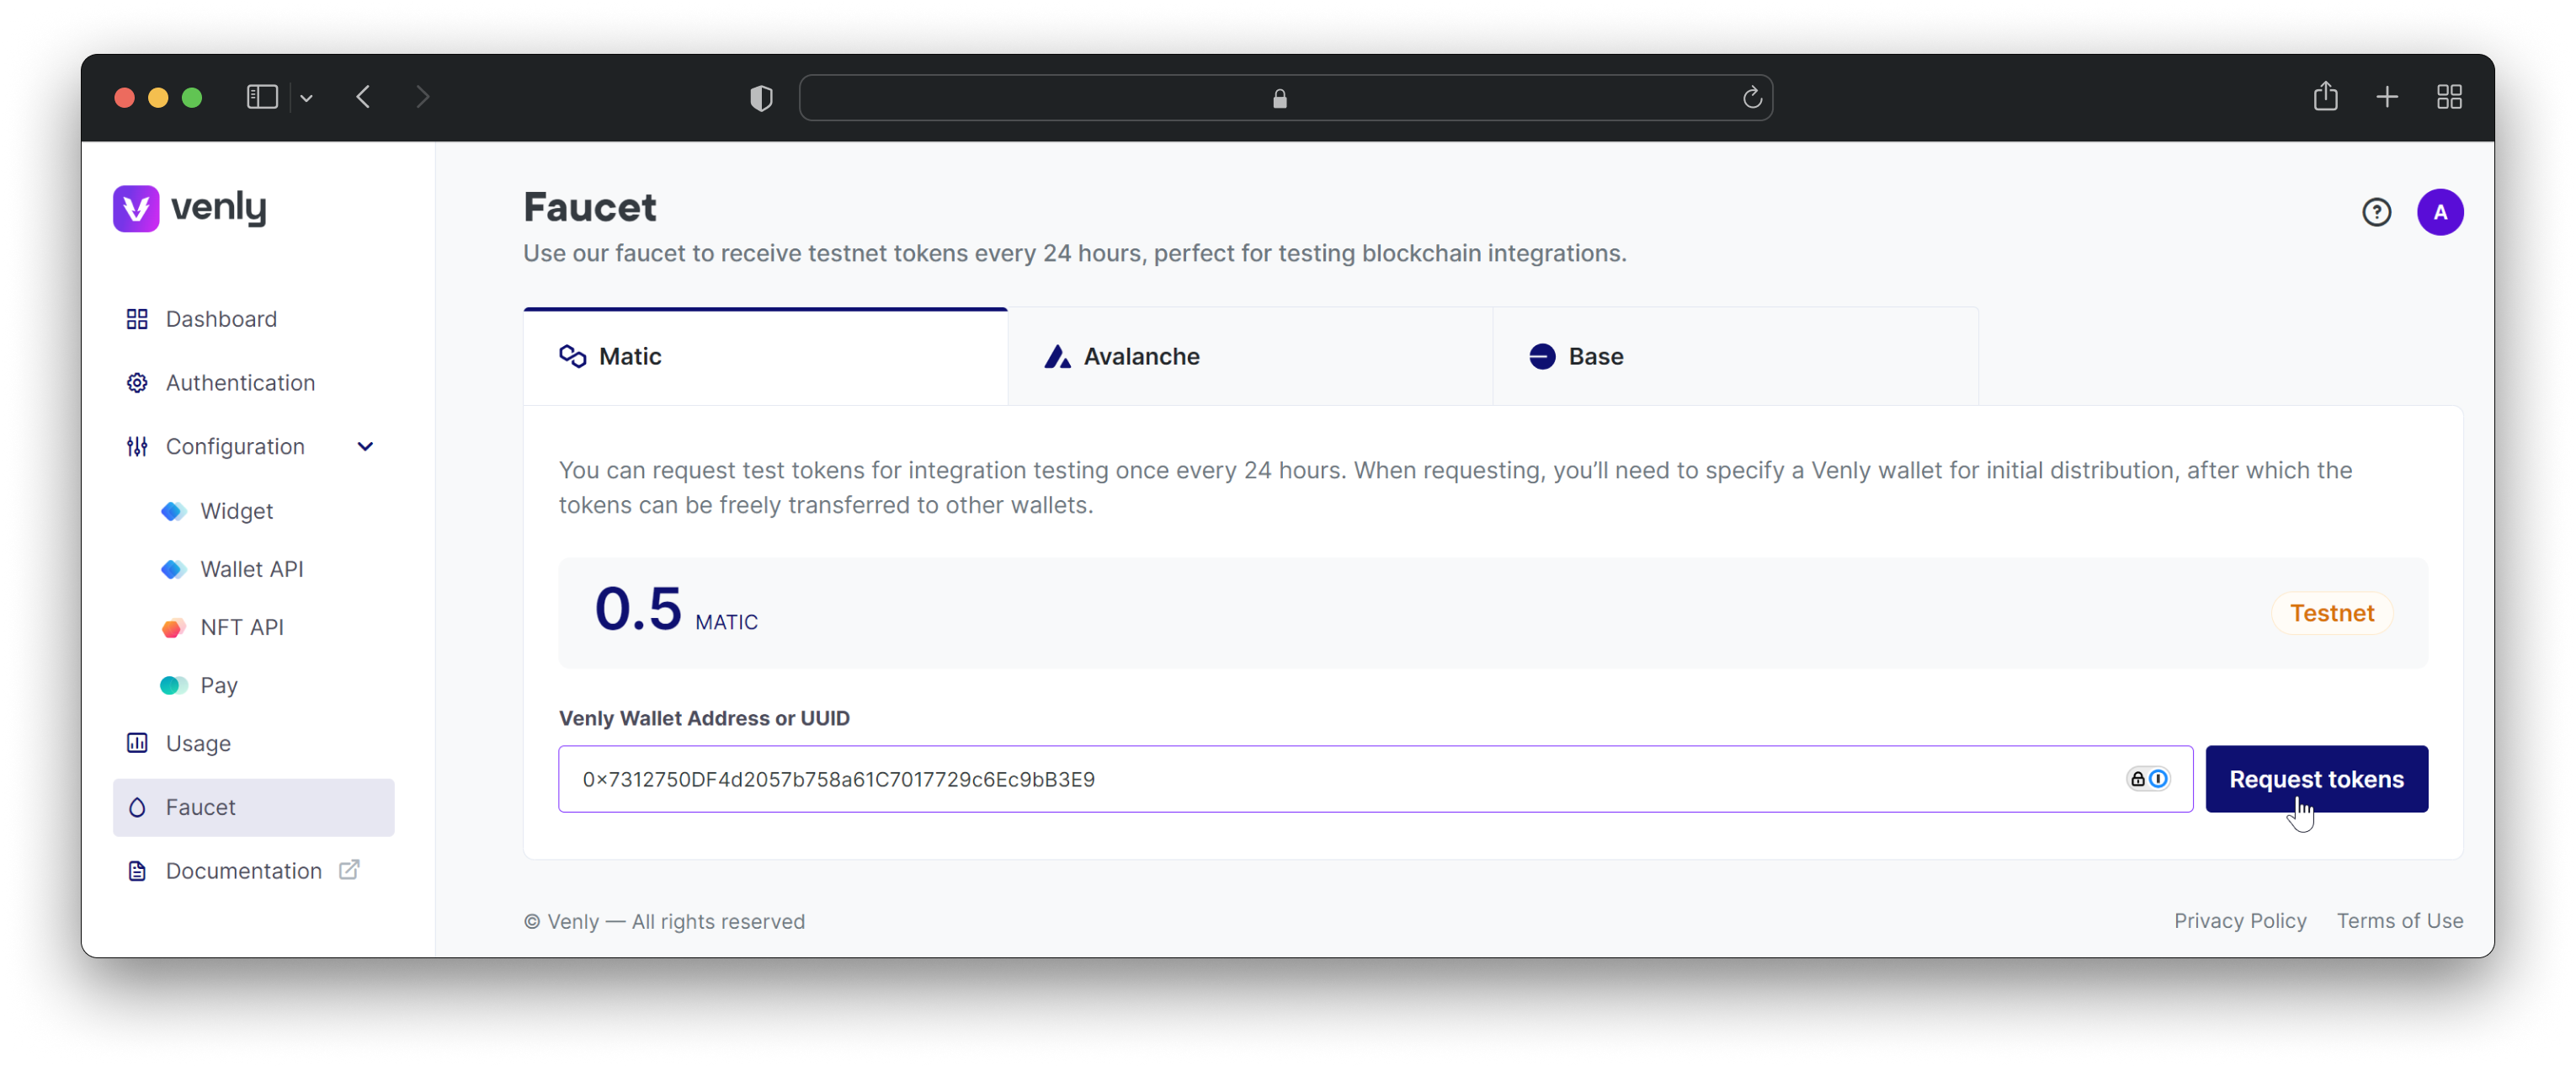The width and height of the screenshot is (2576, 1066).
Task: Click the user avatar icon top right
Action: coord(2440,211)
